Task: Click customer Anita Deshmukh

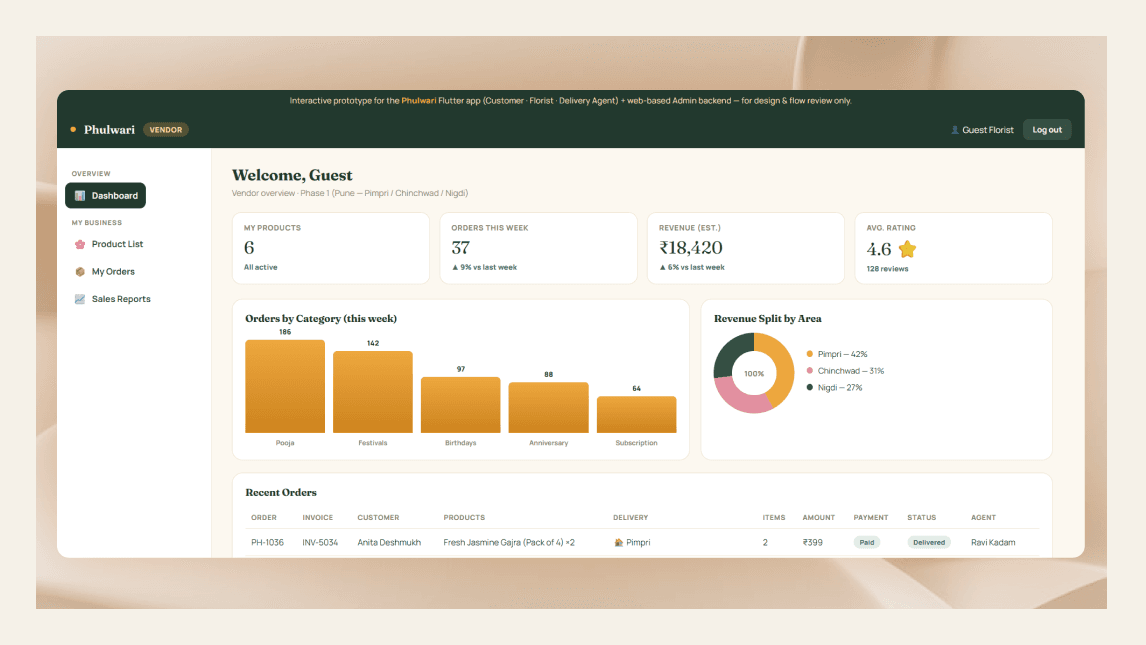Action: (389, 543)
